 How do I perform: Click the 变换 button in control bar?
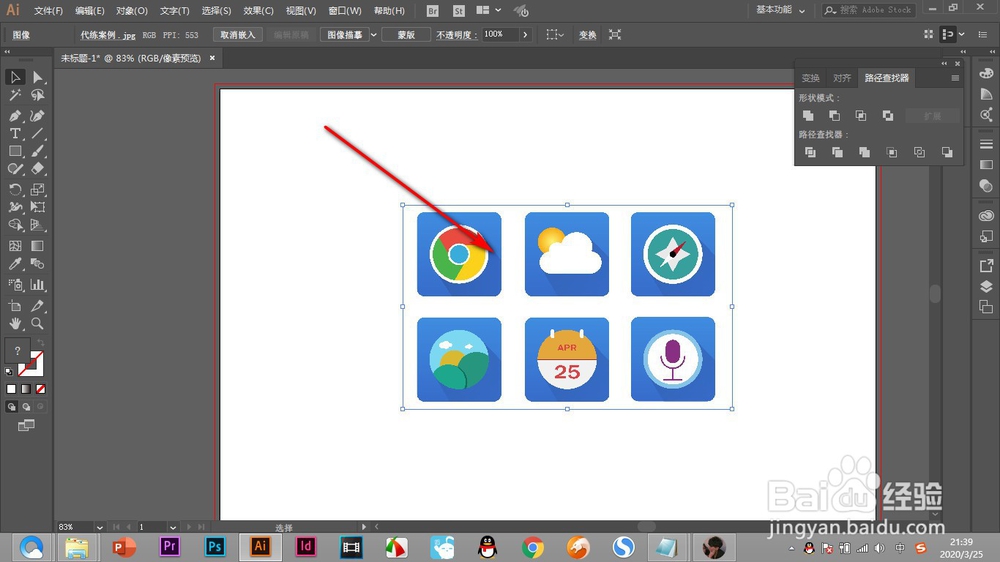click(587, 35)
